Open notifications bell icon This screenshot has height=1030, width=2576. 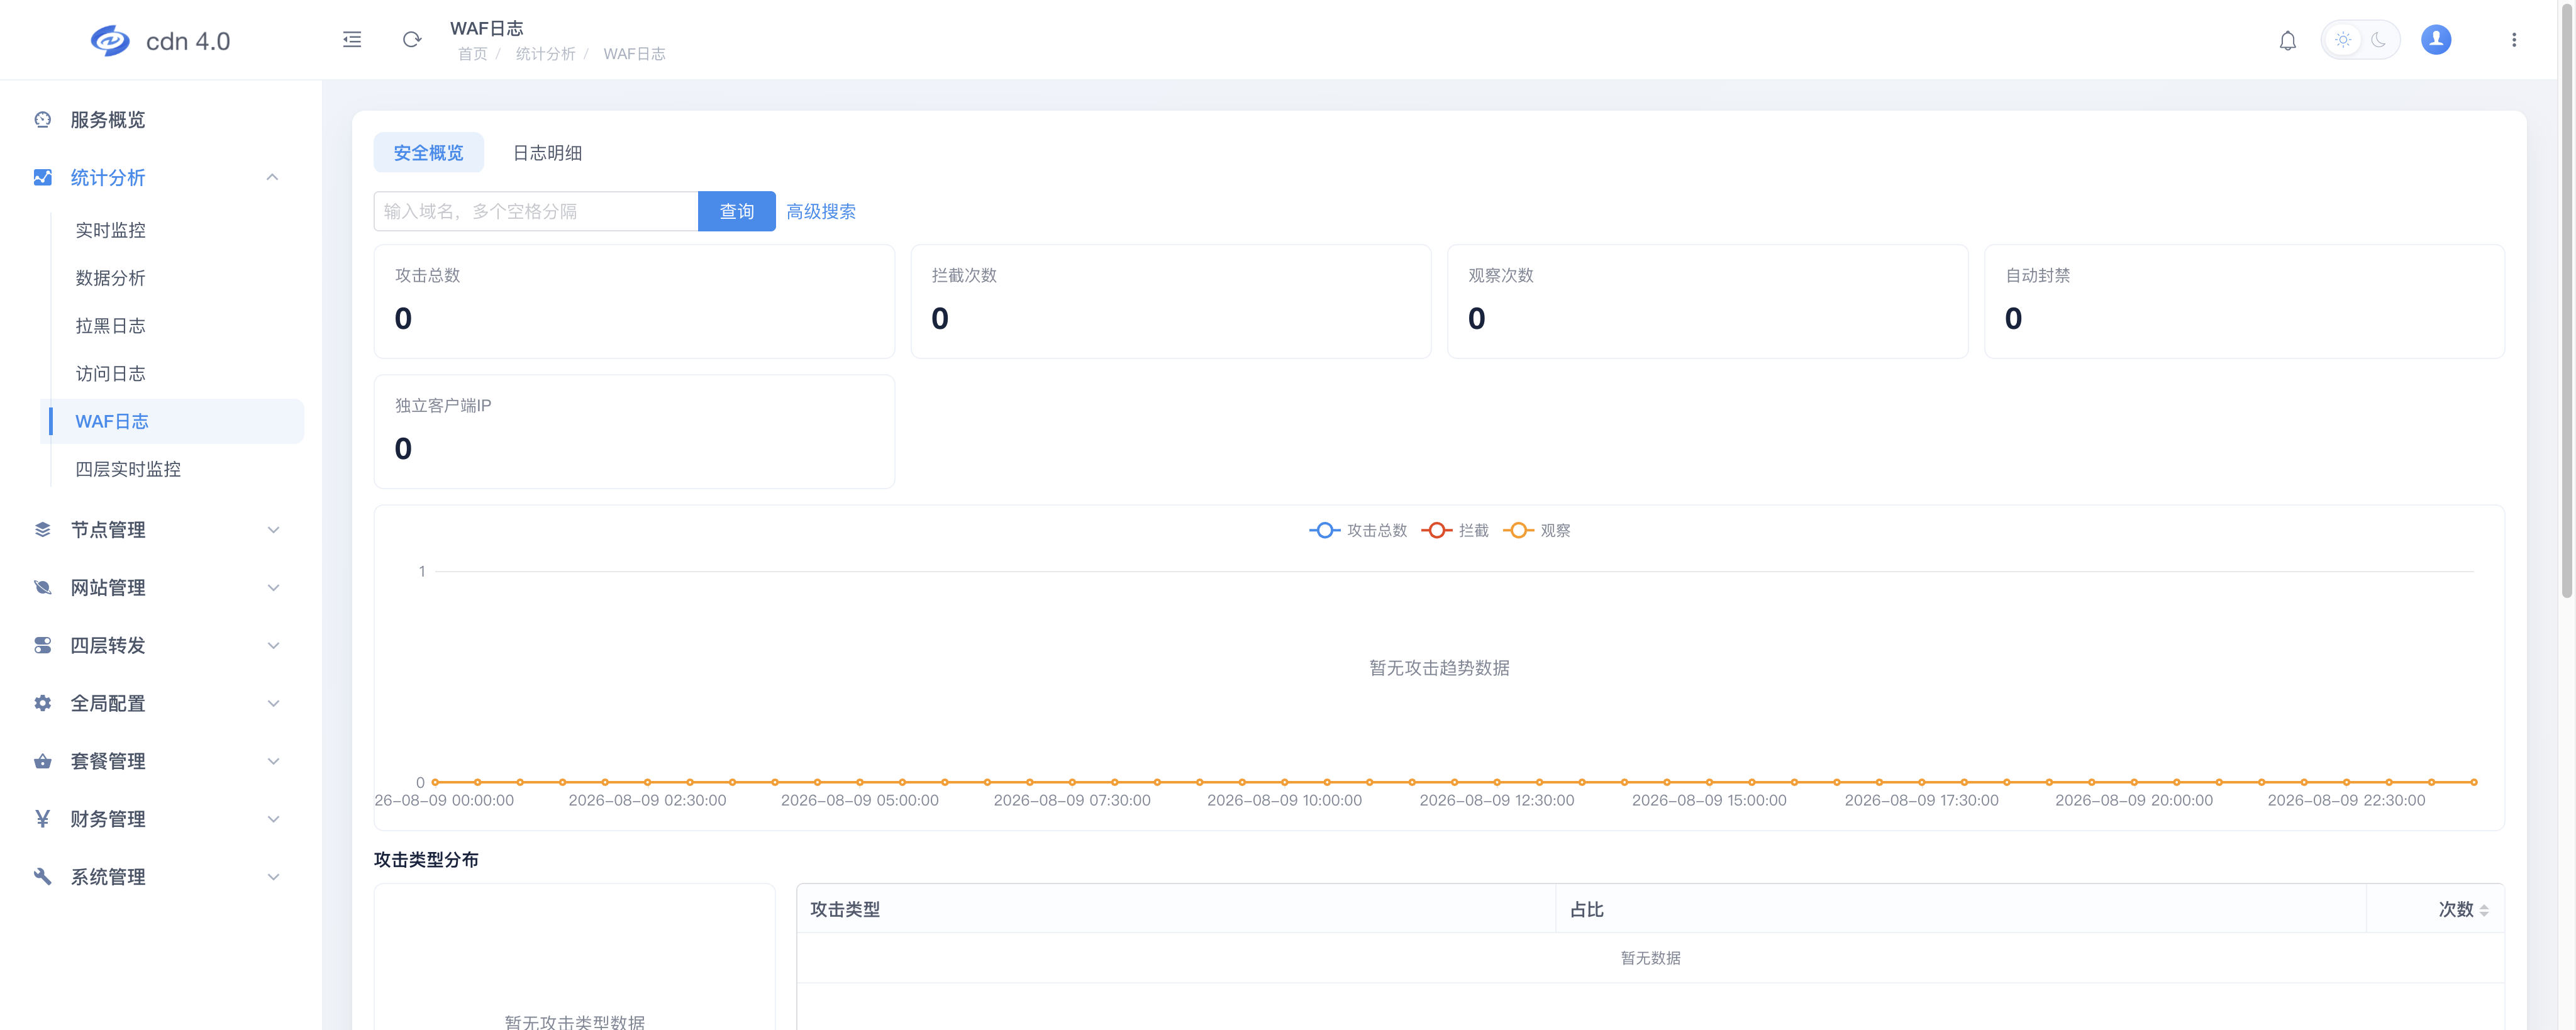[x=2287, y=41]
